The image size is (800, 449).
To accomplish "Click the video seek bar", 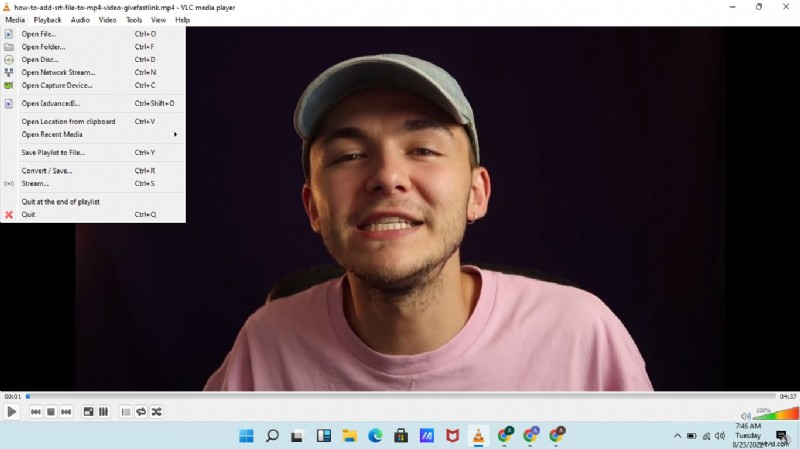I will click(x=400, y=396).
